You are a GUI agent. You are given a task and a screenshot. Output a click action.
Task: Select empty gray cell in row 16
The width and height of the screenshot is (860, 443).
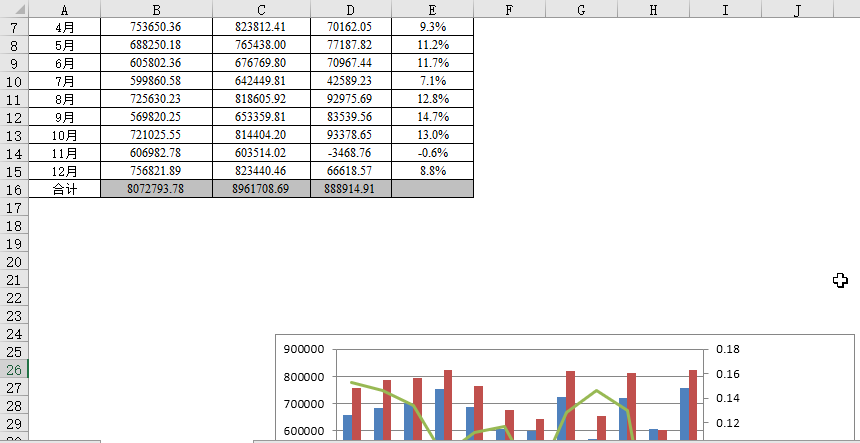(x=432, y=189)
